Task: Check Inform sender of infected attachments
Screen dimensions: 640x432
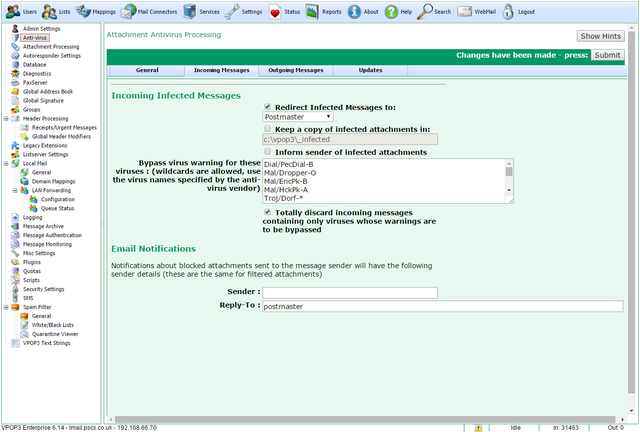Action: coord(267,152)
